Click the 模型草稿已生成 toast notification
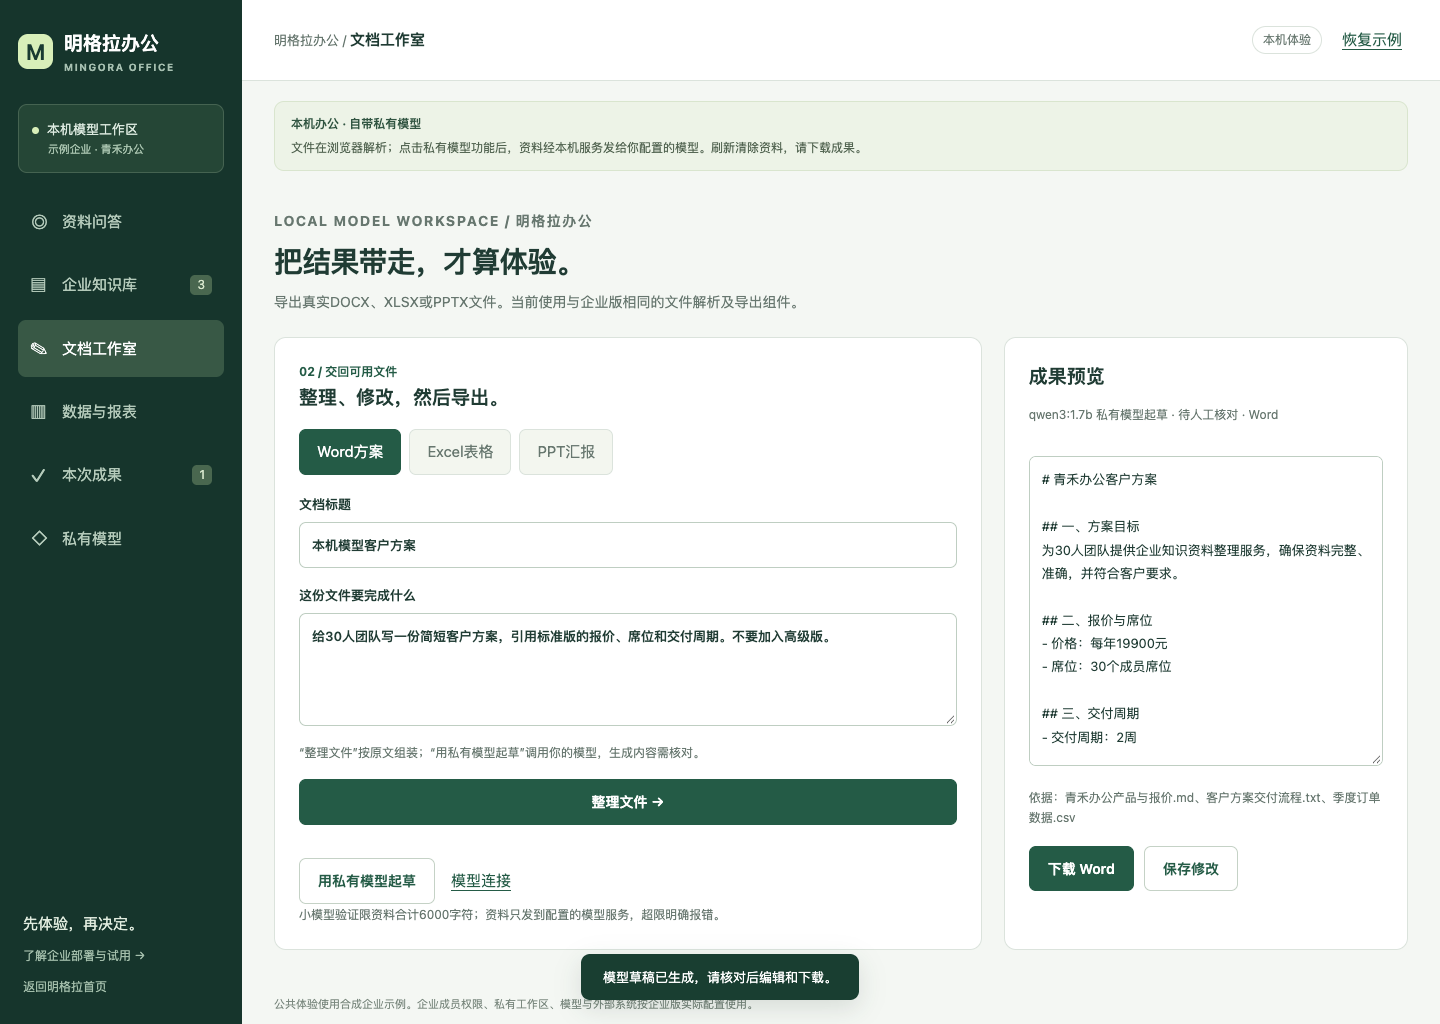Image resolution: width=1440 pixels, height=1024 pixels. tap(720, 977)
